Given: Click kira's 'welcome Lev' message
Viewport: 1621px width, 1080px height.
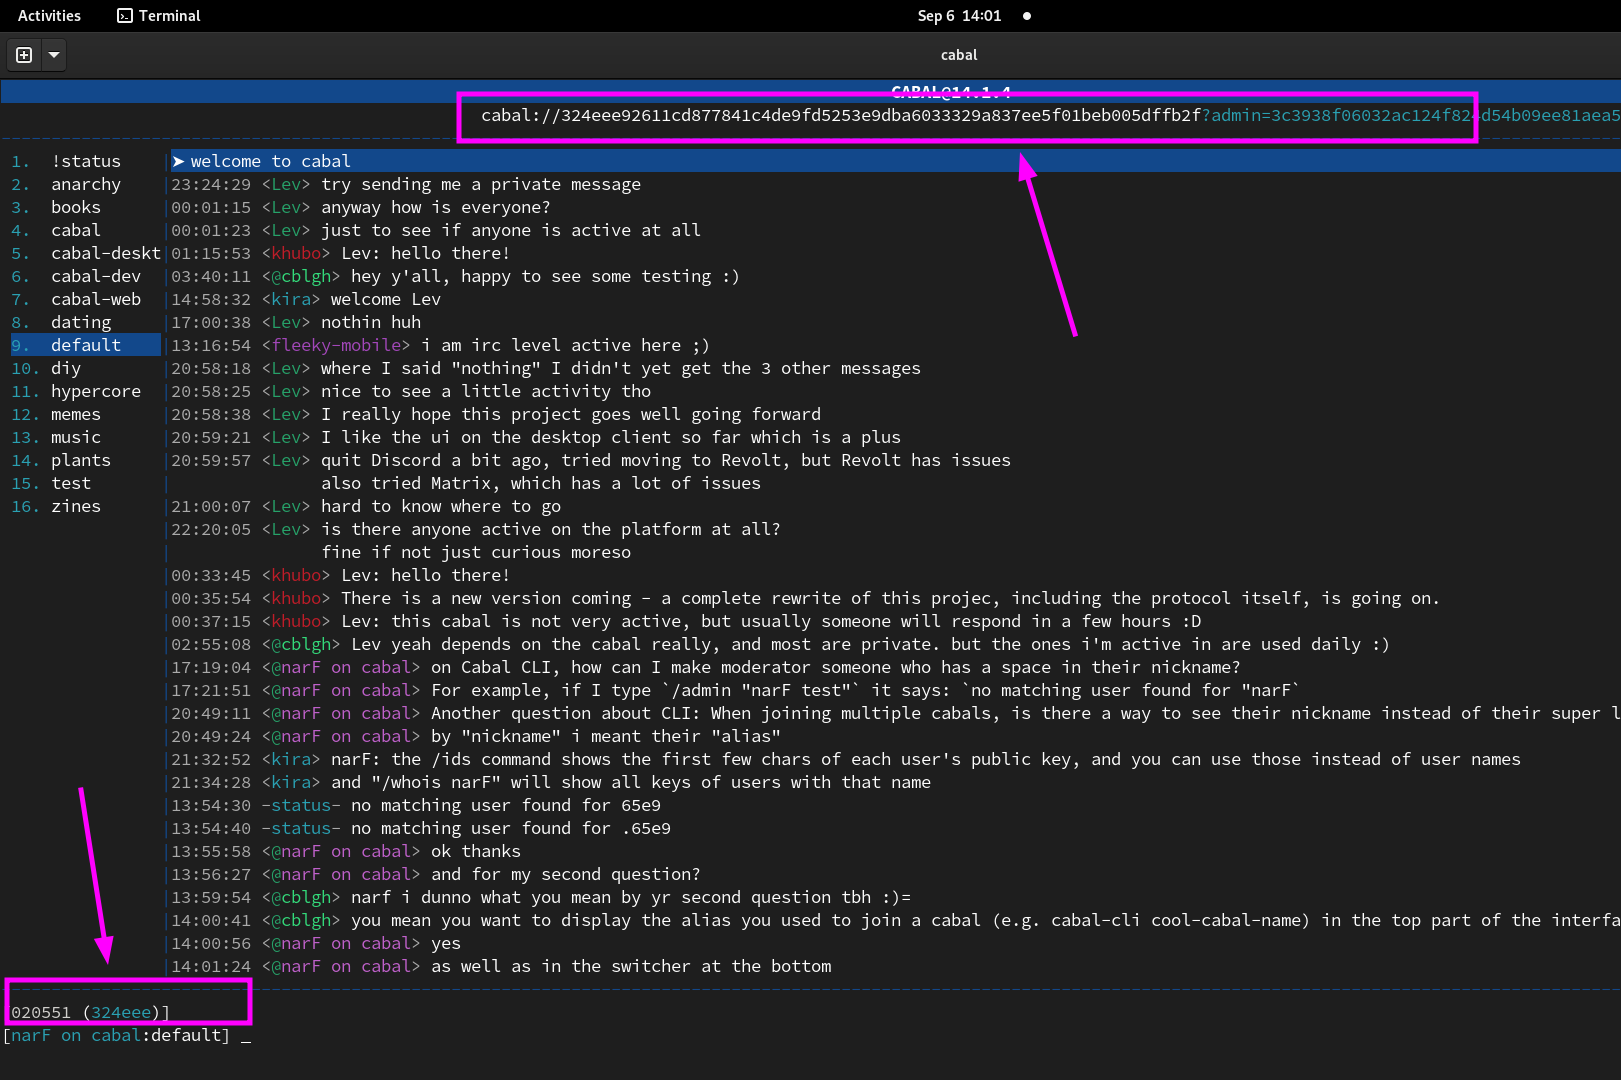Looking at the screenshot, I should click(x=386, y=299).
